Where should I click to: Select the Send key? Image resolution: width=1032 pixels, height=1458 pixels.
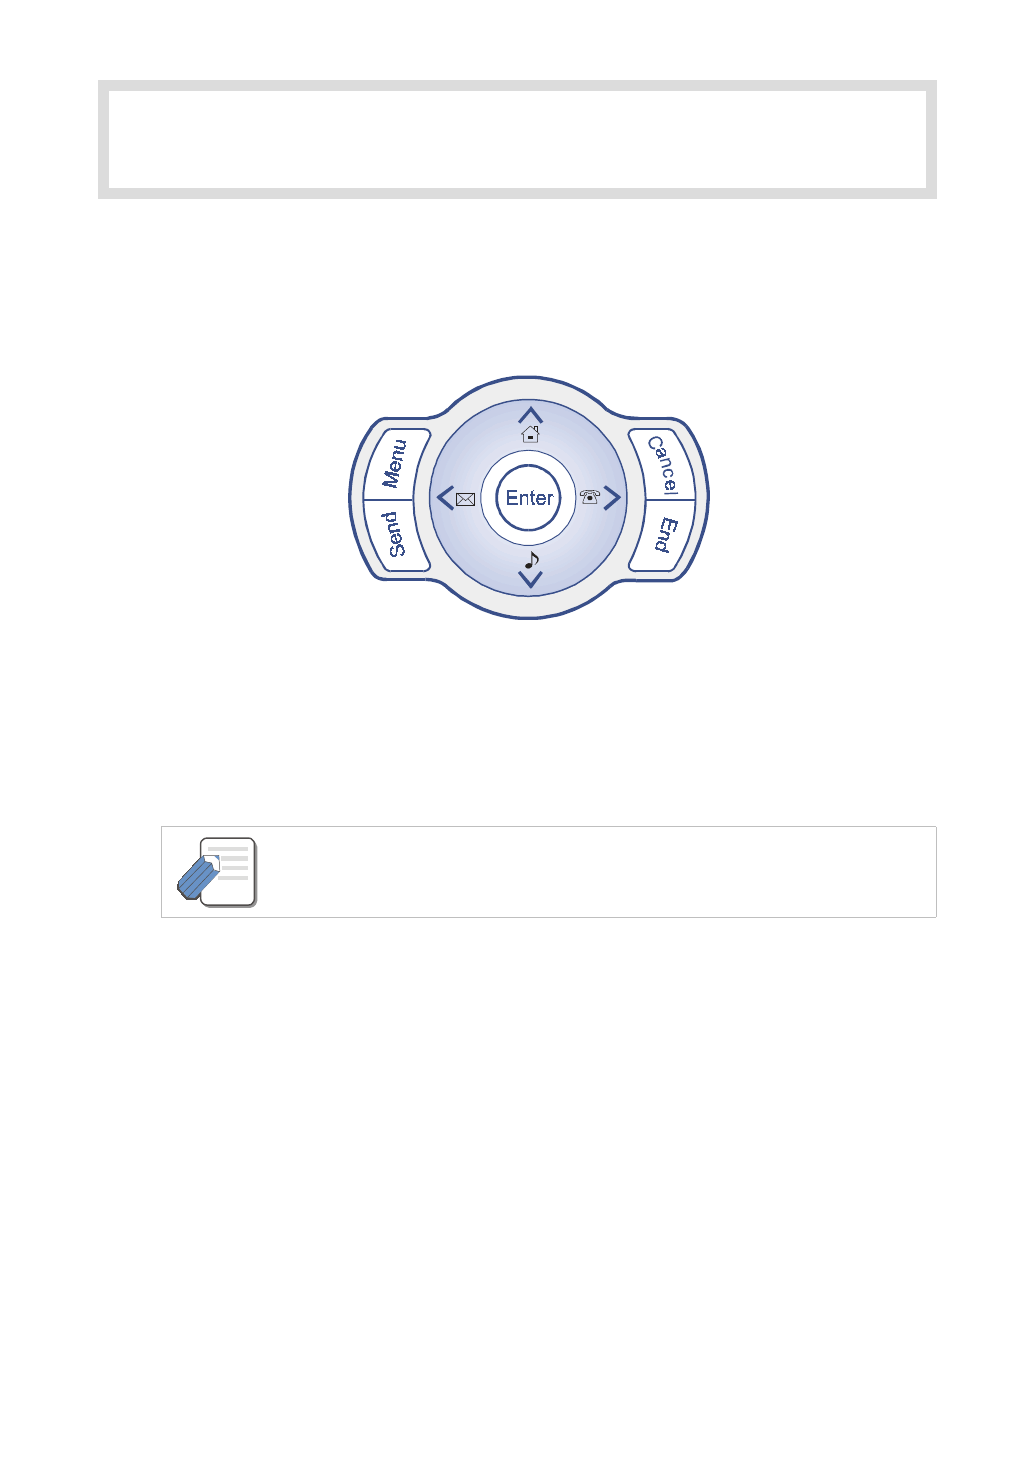396,534
